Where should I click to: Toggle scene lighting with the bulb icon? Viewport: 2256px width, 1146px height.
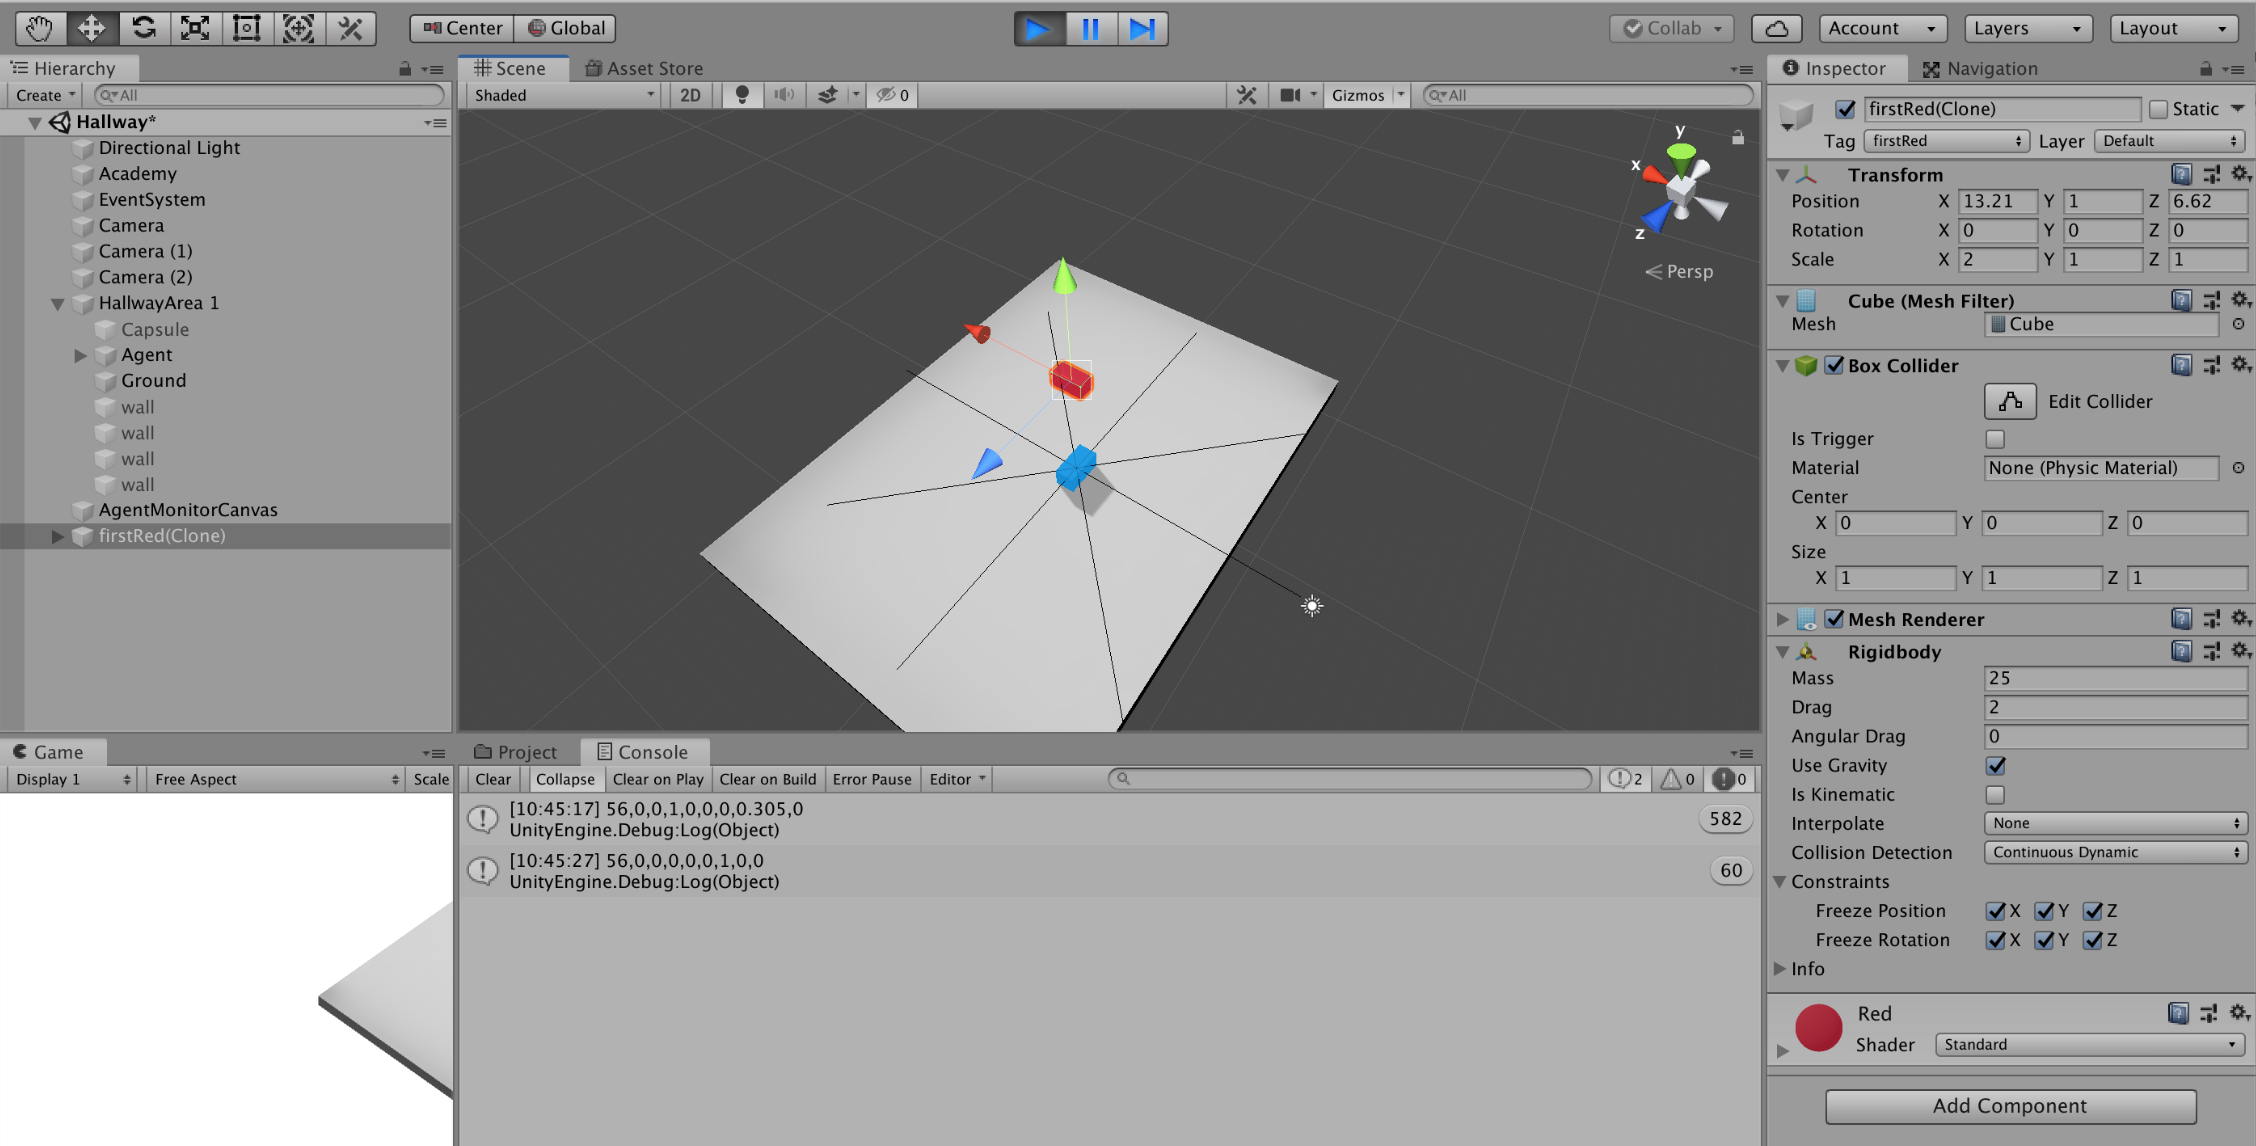(x=741, y=94)
